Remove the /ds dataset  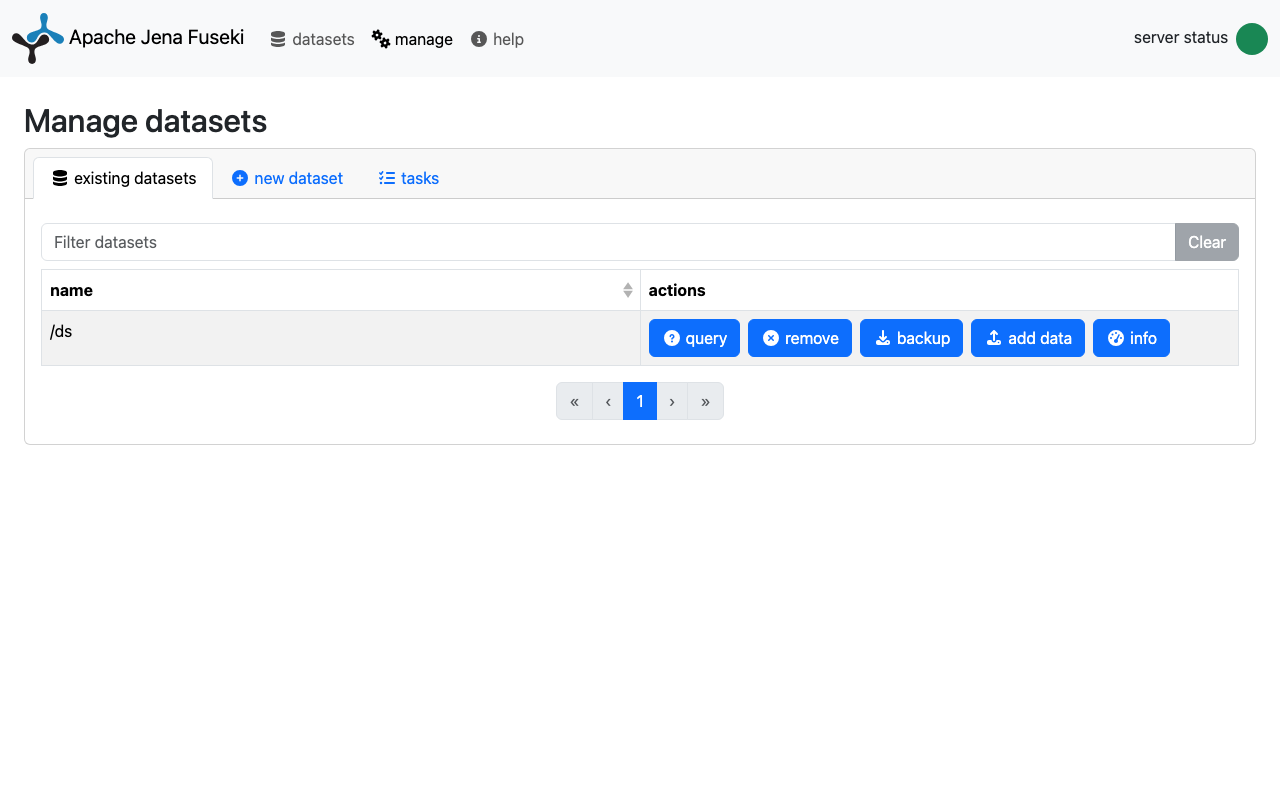click(800, 338)
